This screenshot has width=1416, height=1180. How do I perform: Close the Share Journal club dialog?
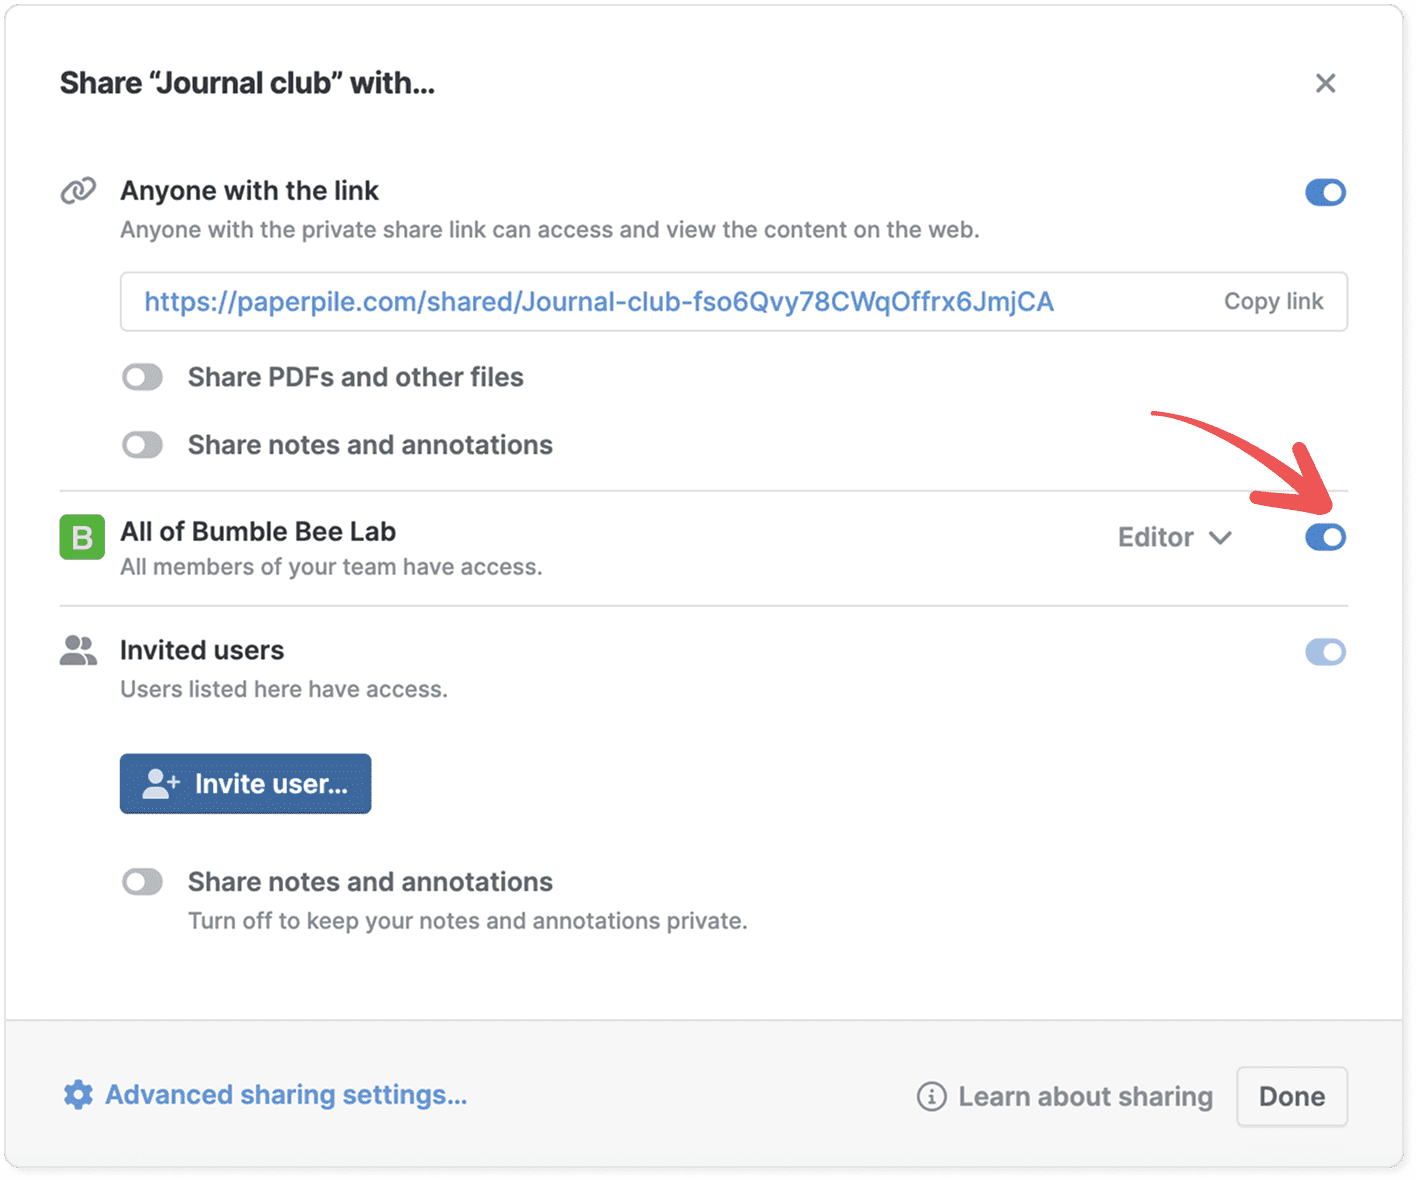click(x=1325, y=83)
